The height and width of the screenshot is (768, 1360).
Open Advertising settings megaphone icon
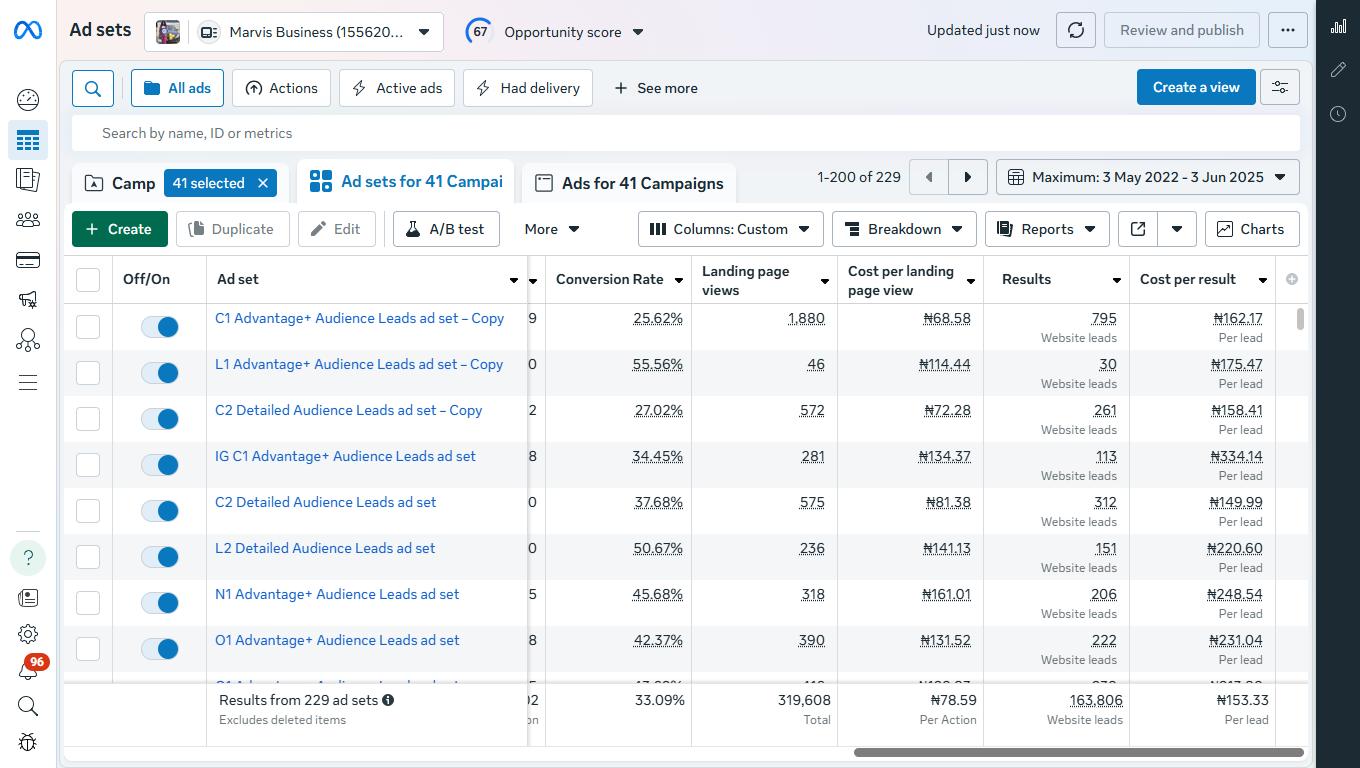click(x=28, y=300)
